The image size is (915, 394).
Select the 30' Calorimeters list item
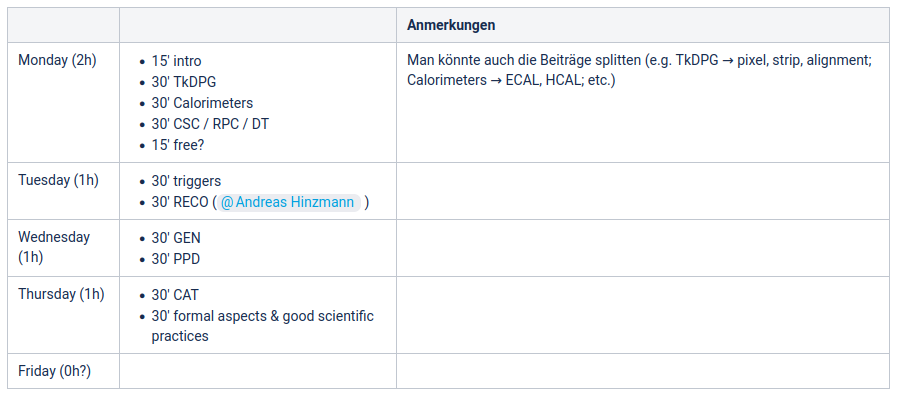(202, 103)
